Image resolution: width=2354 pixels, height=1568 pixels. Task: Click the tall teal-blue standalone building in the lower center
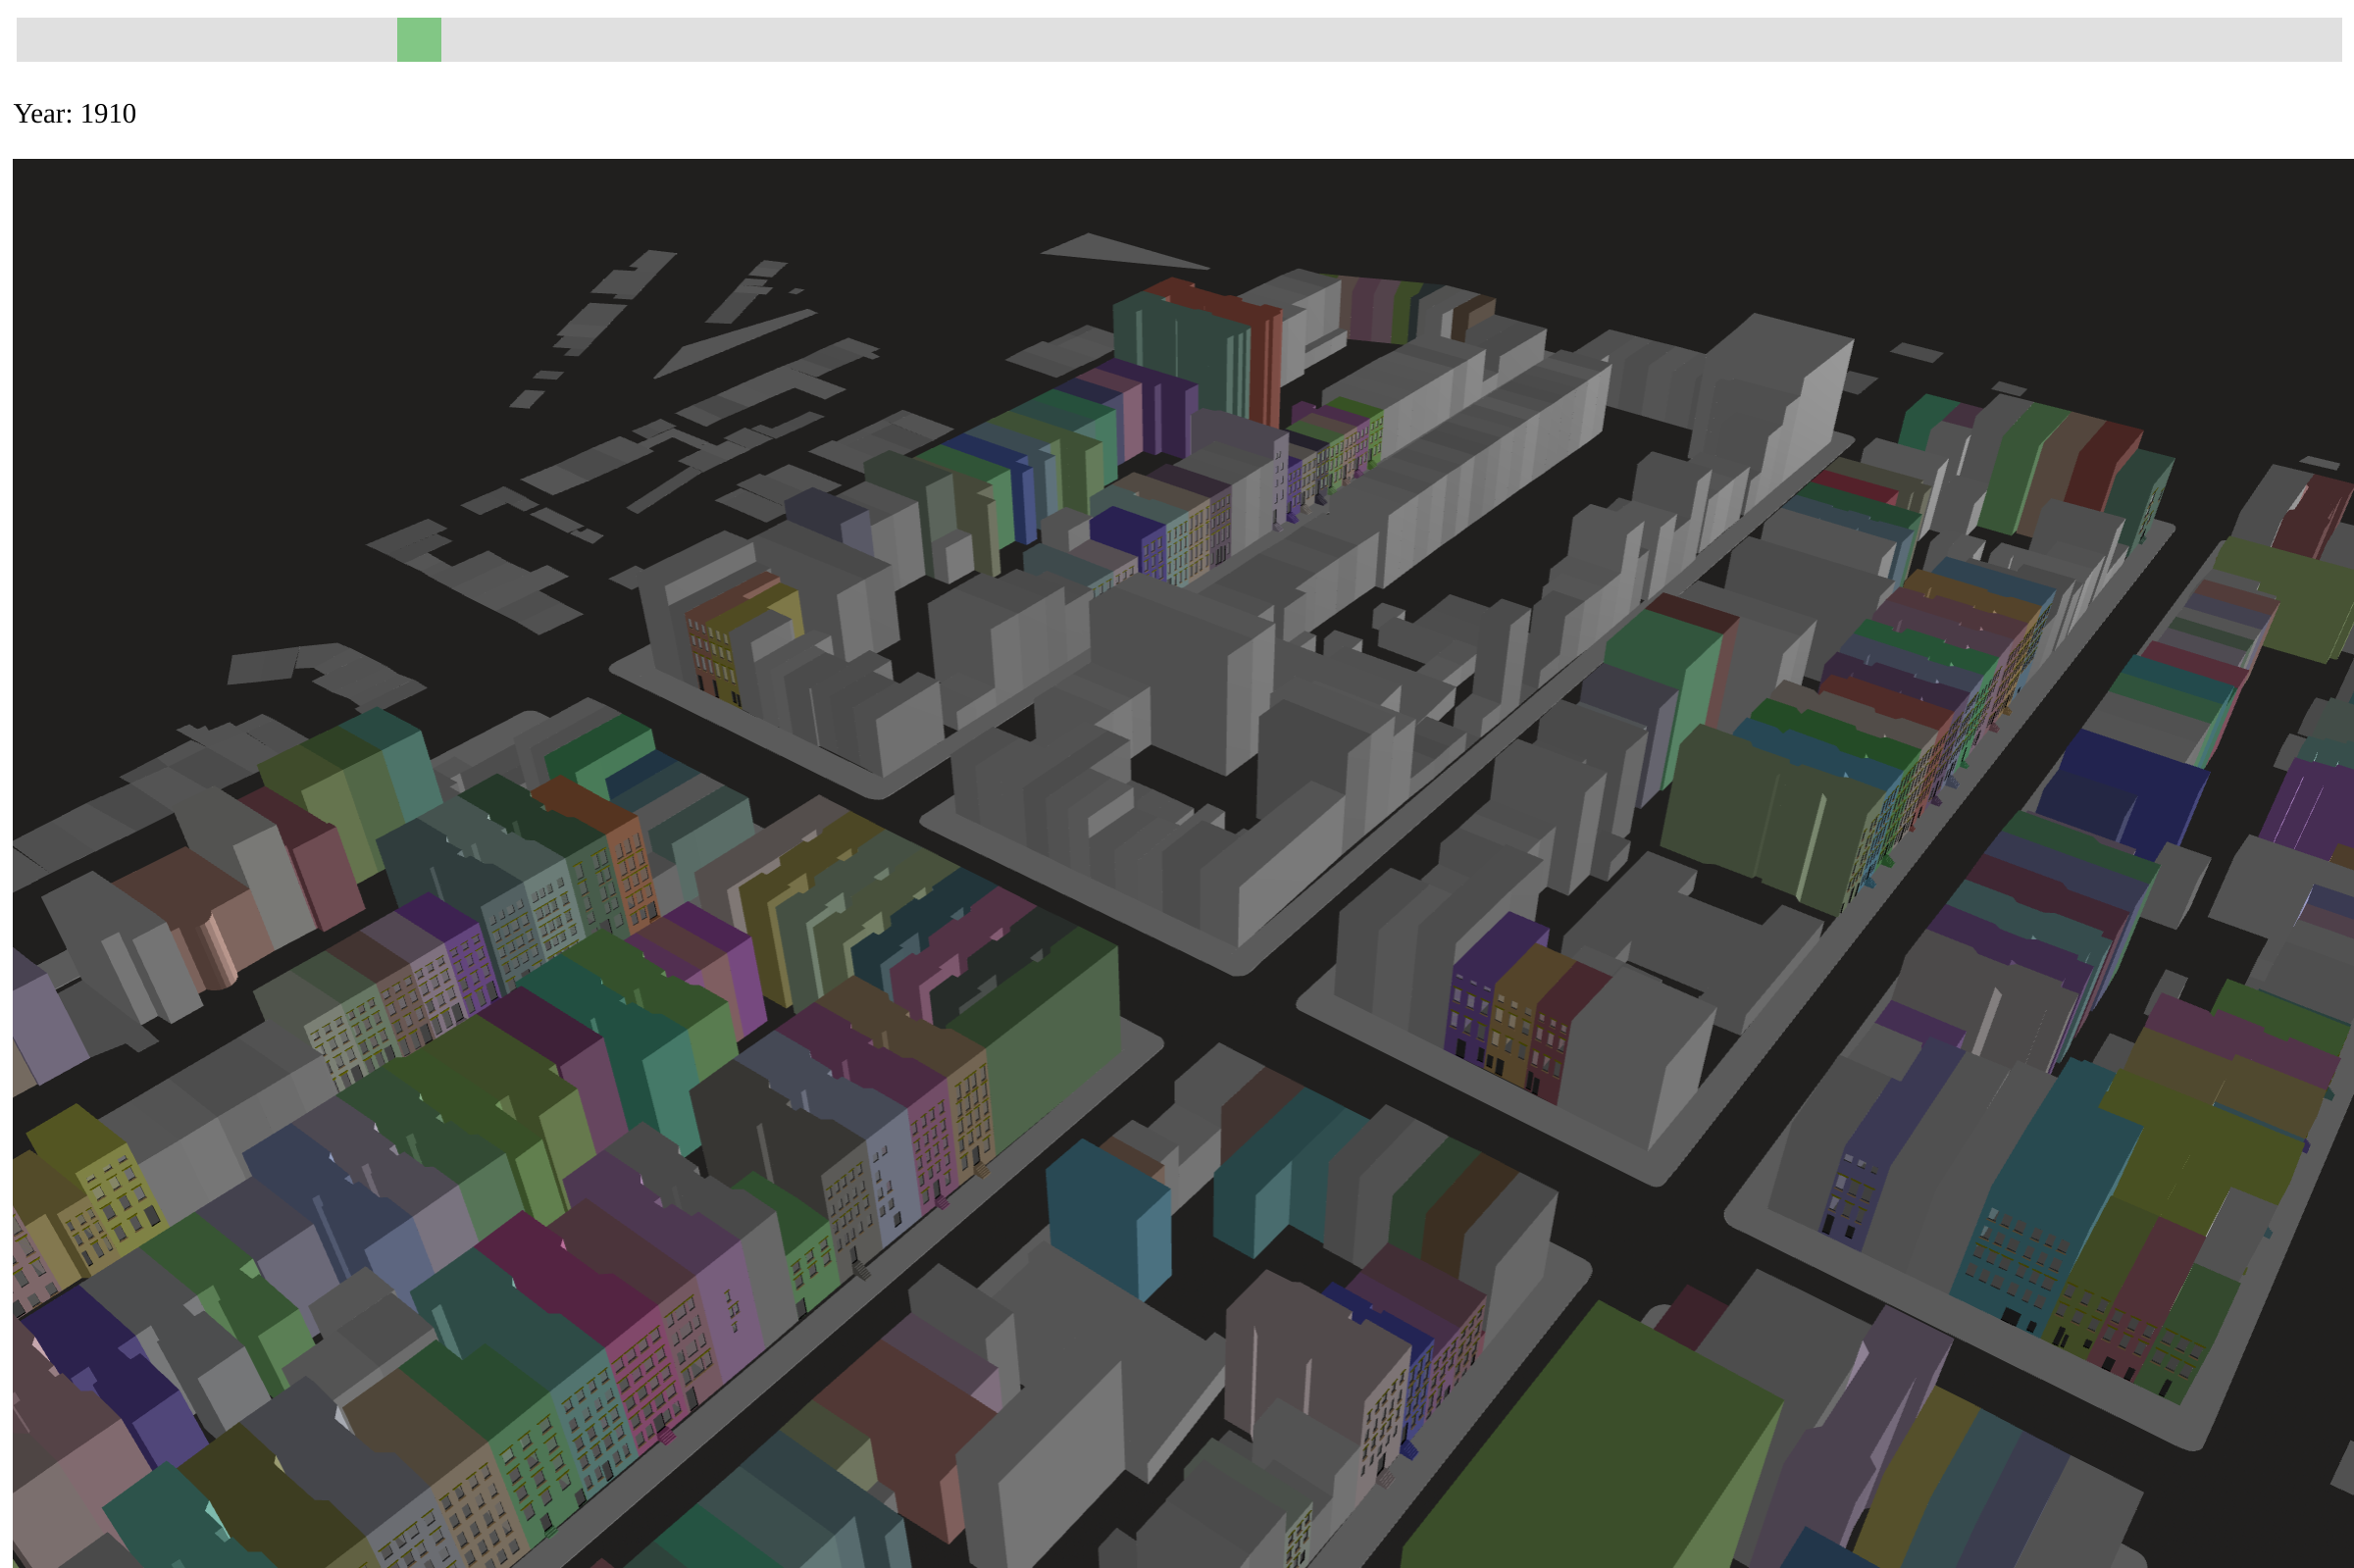point(1108,1220)
